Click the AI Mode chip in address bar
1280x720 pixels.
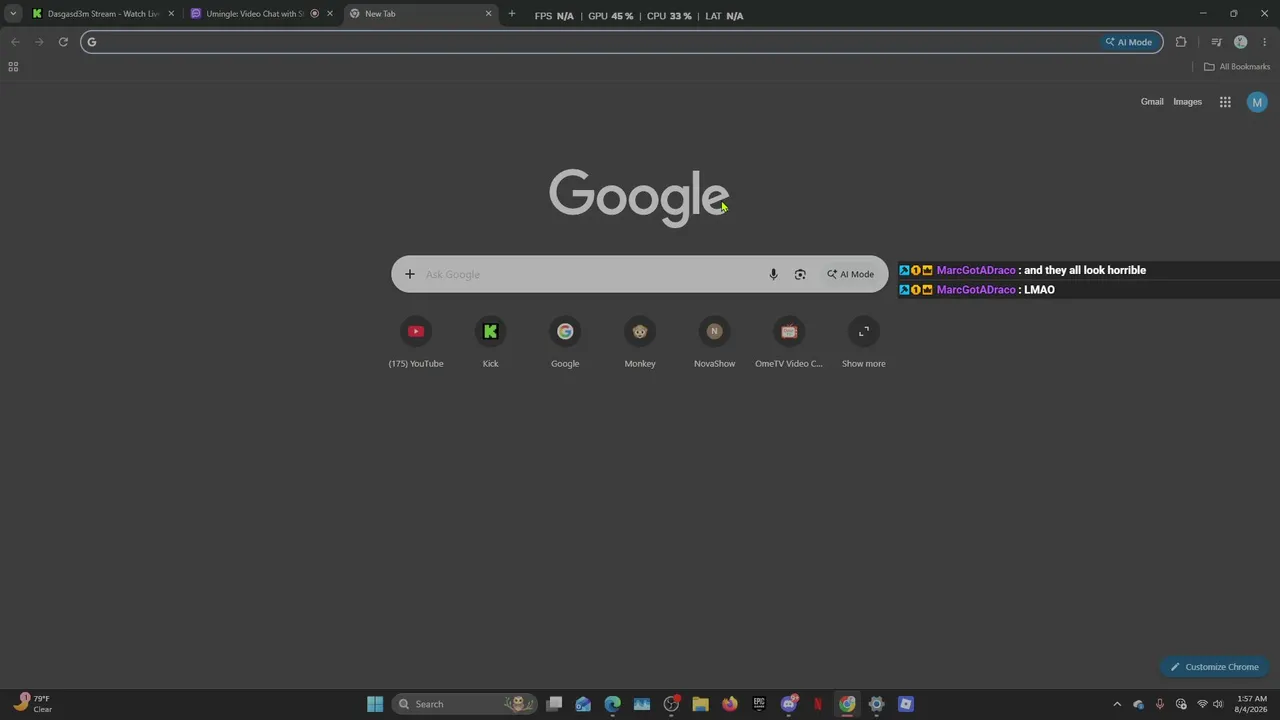click(1129, 42)
